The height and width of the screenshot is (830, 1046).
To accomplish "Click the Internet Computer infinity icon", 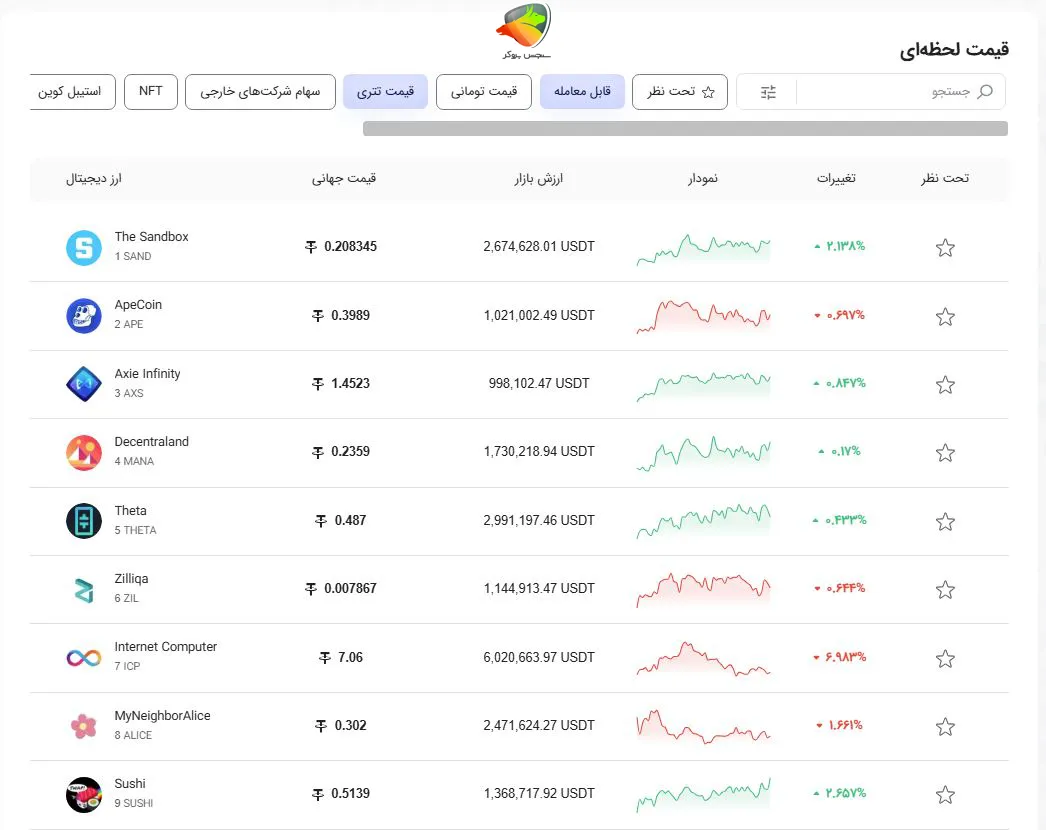I will 84,658.
